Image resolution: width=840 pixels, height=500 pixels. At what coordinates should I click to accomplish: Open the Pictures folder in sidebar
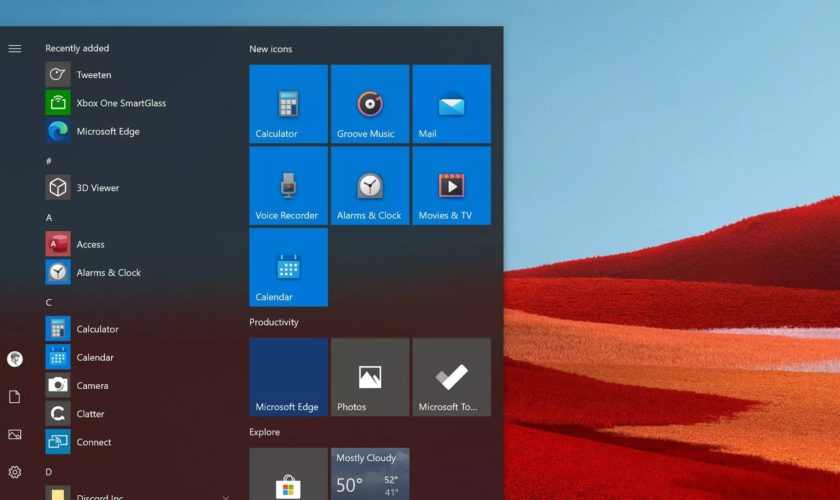tap(15, 434)
